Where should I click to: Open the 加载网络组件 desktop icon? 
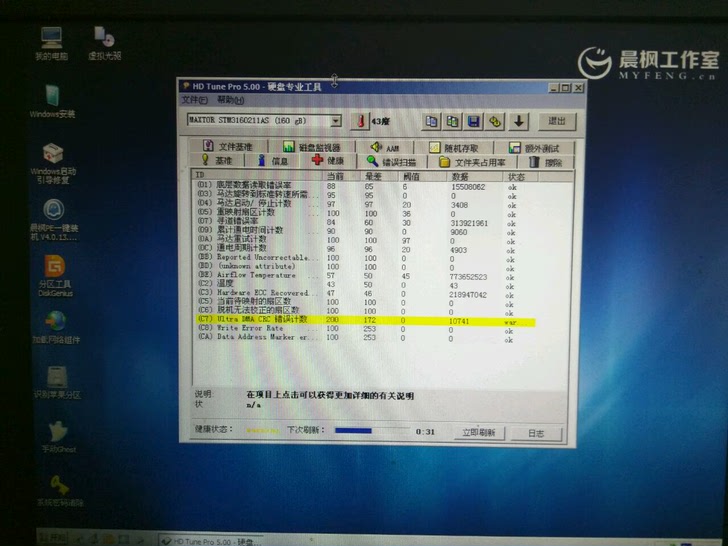(56, 328)
